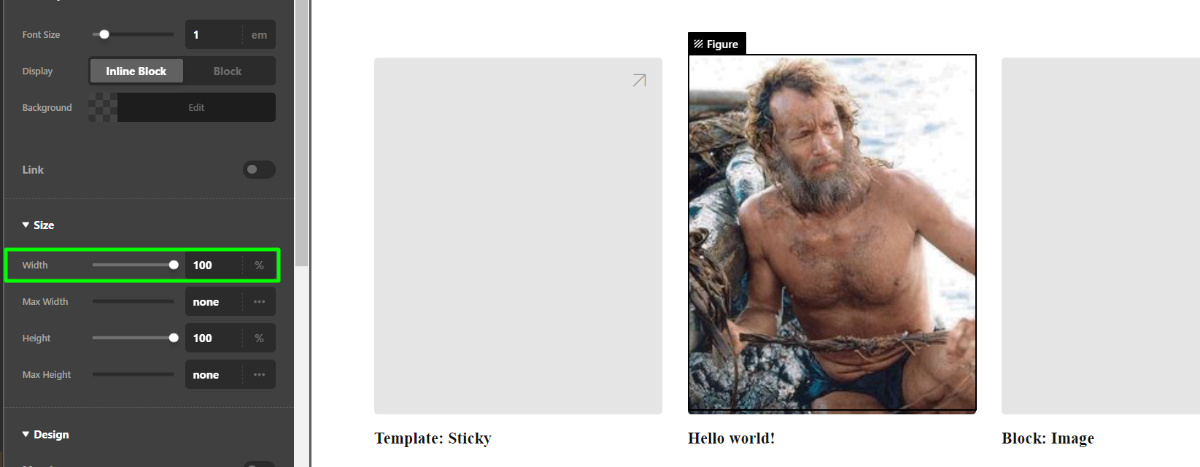Select the Block display option
The height and width of the screenshot is (467, 1200).
[x=228, y=71]
